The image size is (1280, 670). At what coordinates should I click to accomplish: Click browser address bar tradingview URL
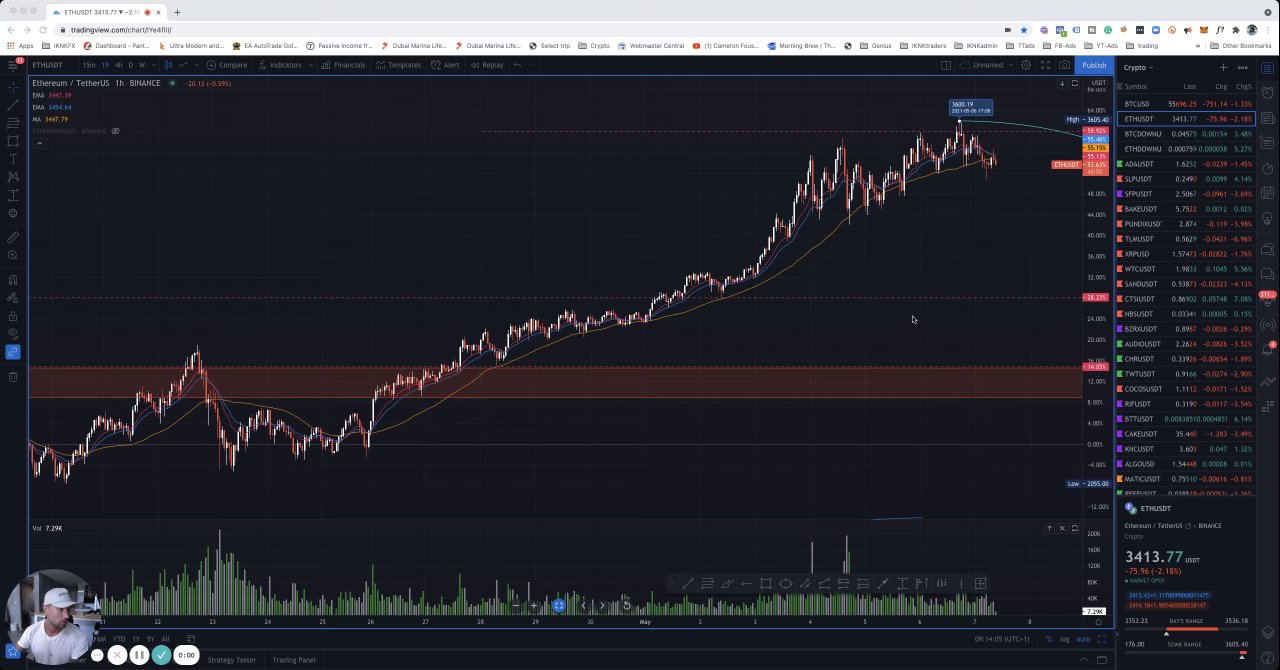pos(120,29)
